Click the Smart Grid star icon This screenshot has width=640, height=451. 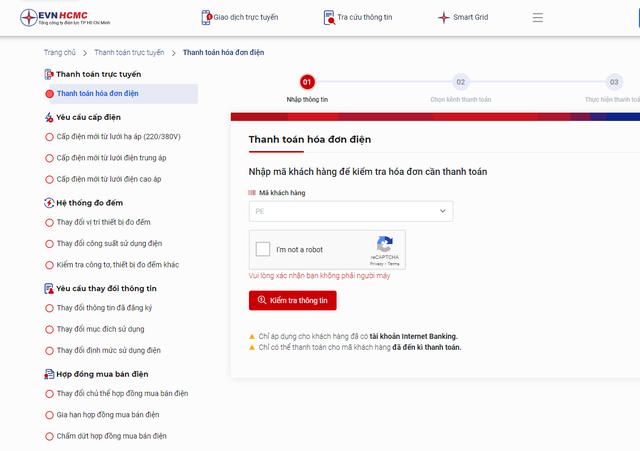tap(444, 18)
